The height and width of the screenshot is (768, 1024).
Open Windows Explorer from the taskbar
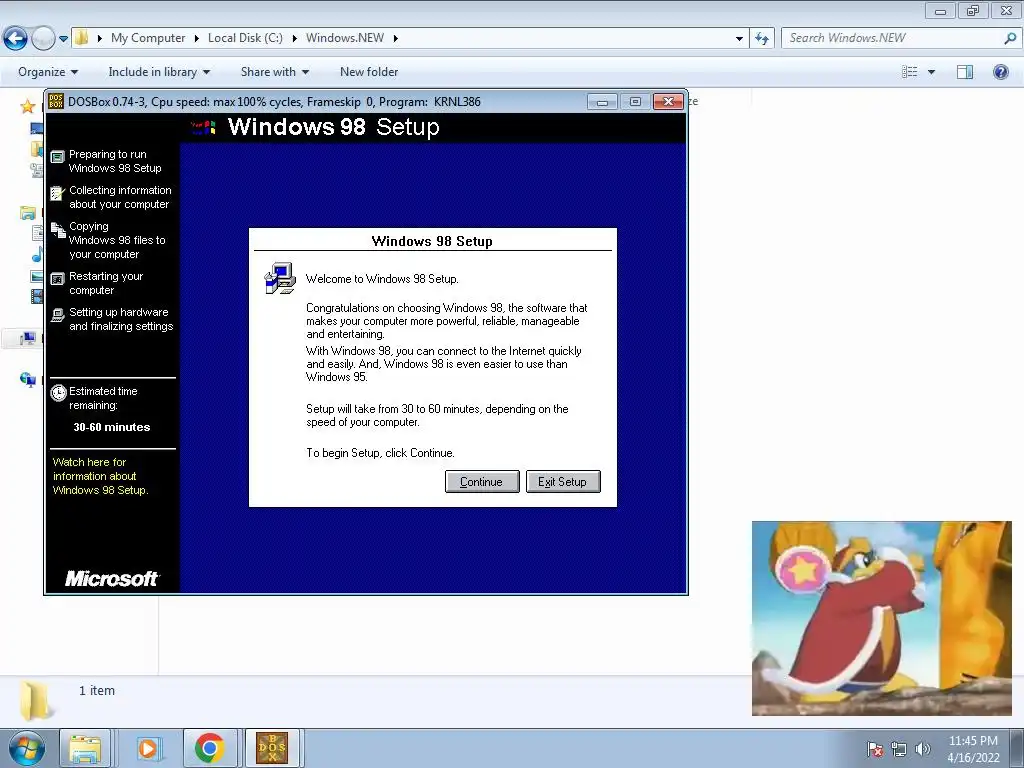(86, 748)
